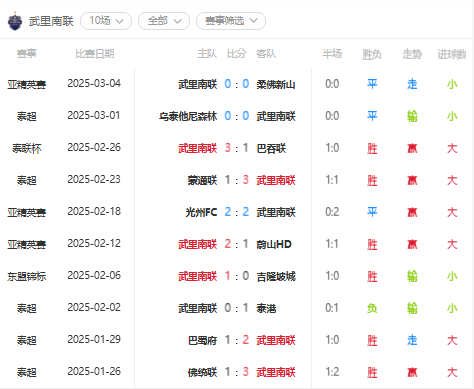Expand the 赛事筛选 dropdown

point(231,21)
